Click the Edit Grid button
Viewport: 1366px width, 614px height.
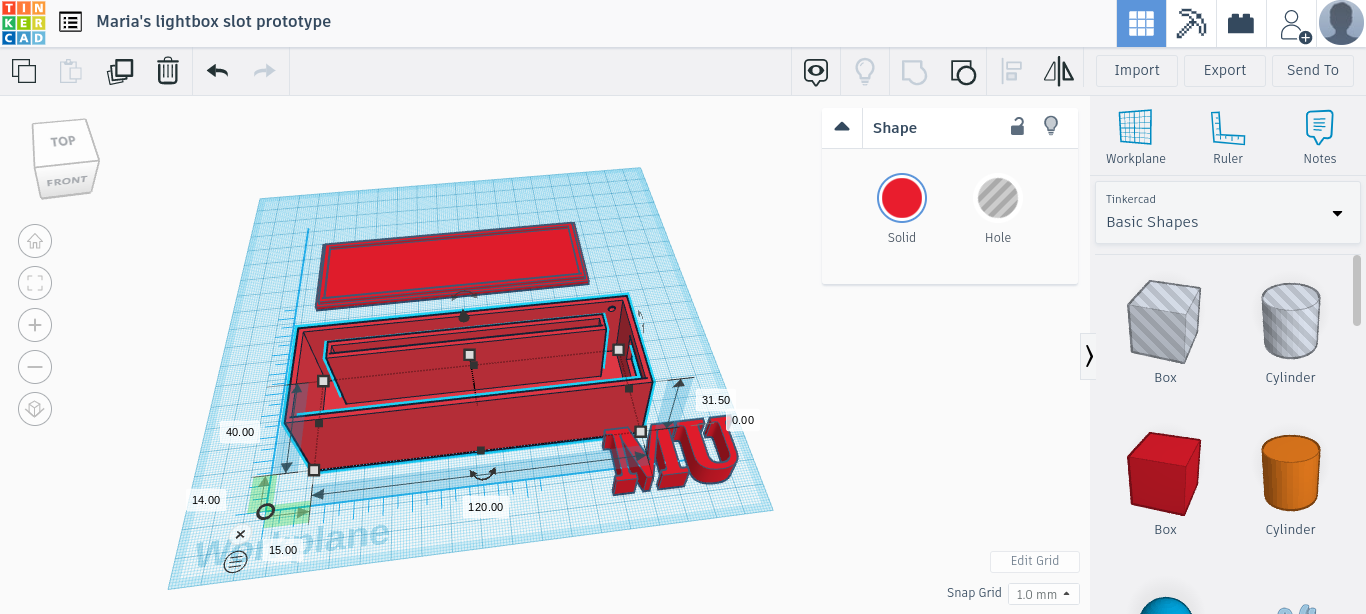(1034, 561)
